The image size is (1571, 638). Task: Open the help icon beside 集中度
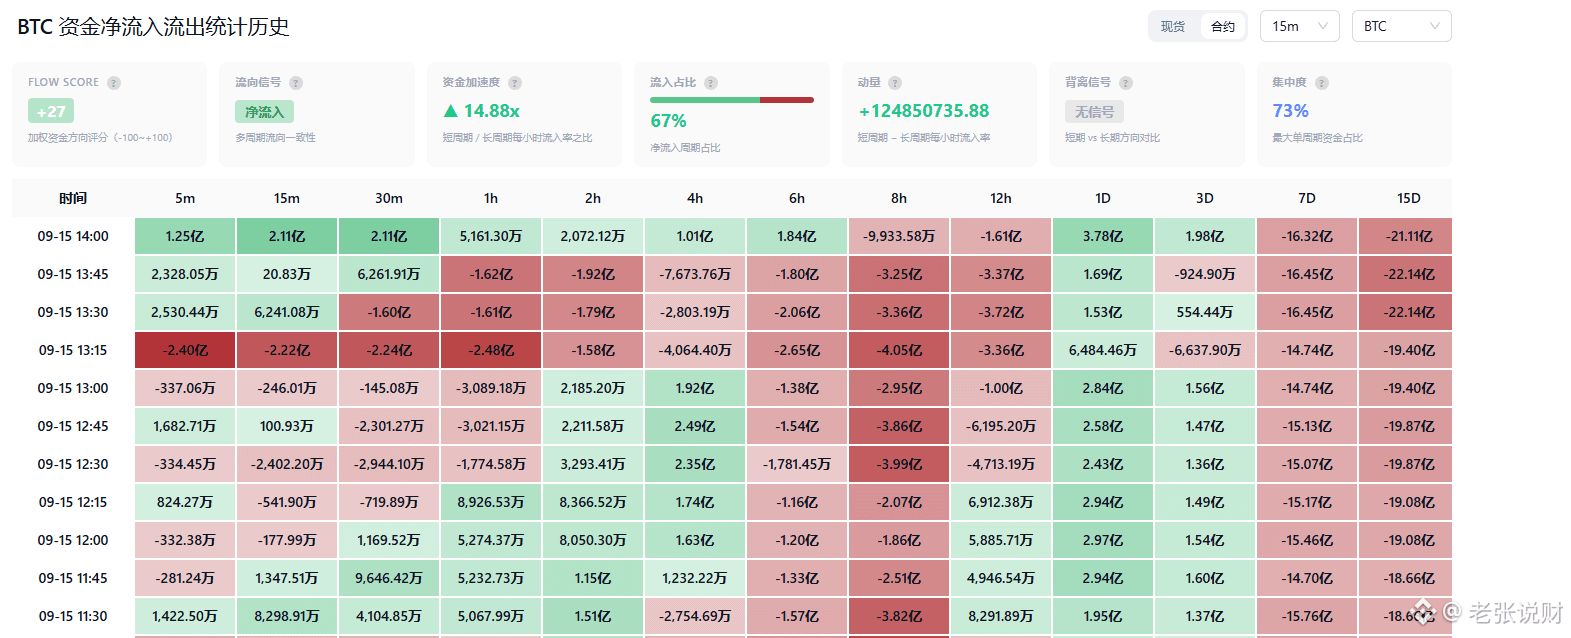pos(1322,83)
